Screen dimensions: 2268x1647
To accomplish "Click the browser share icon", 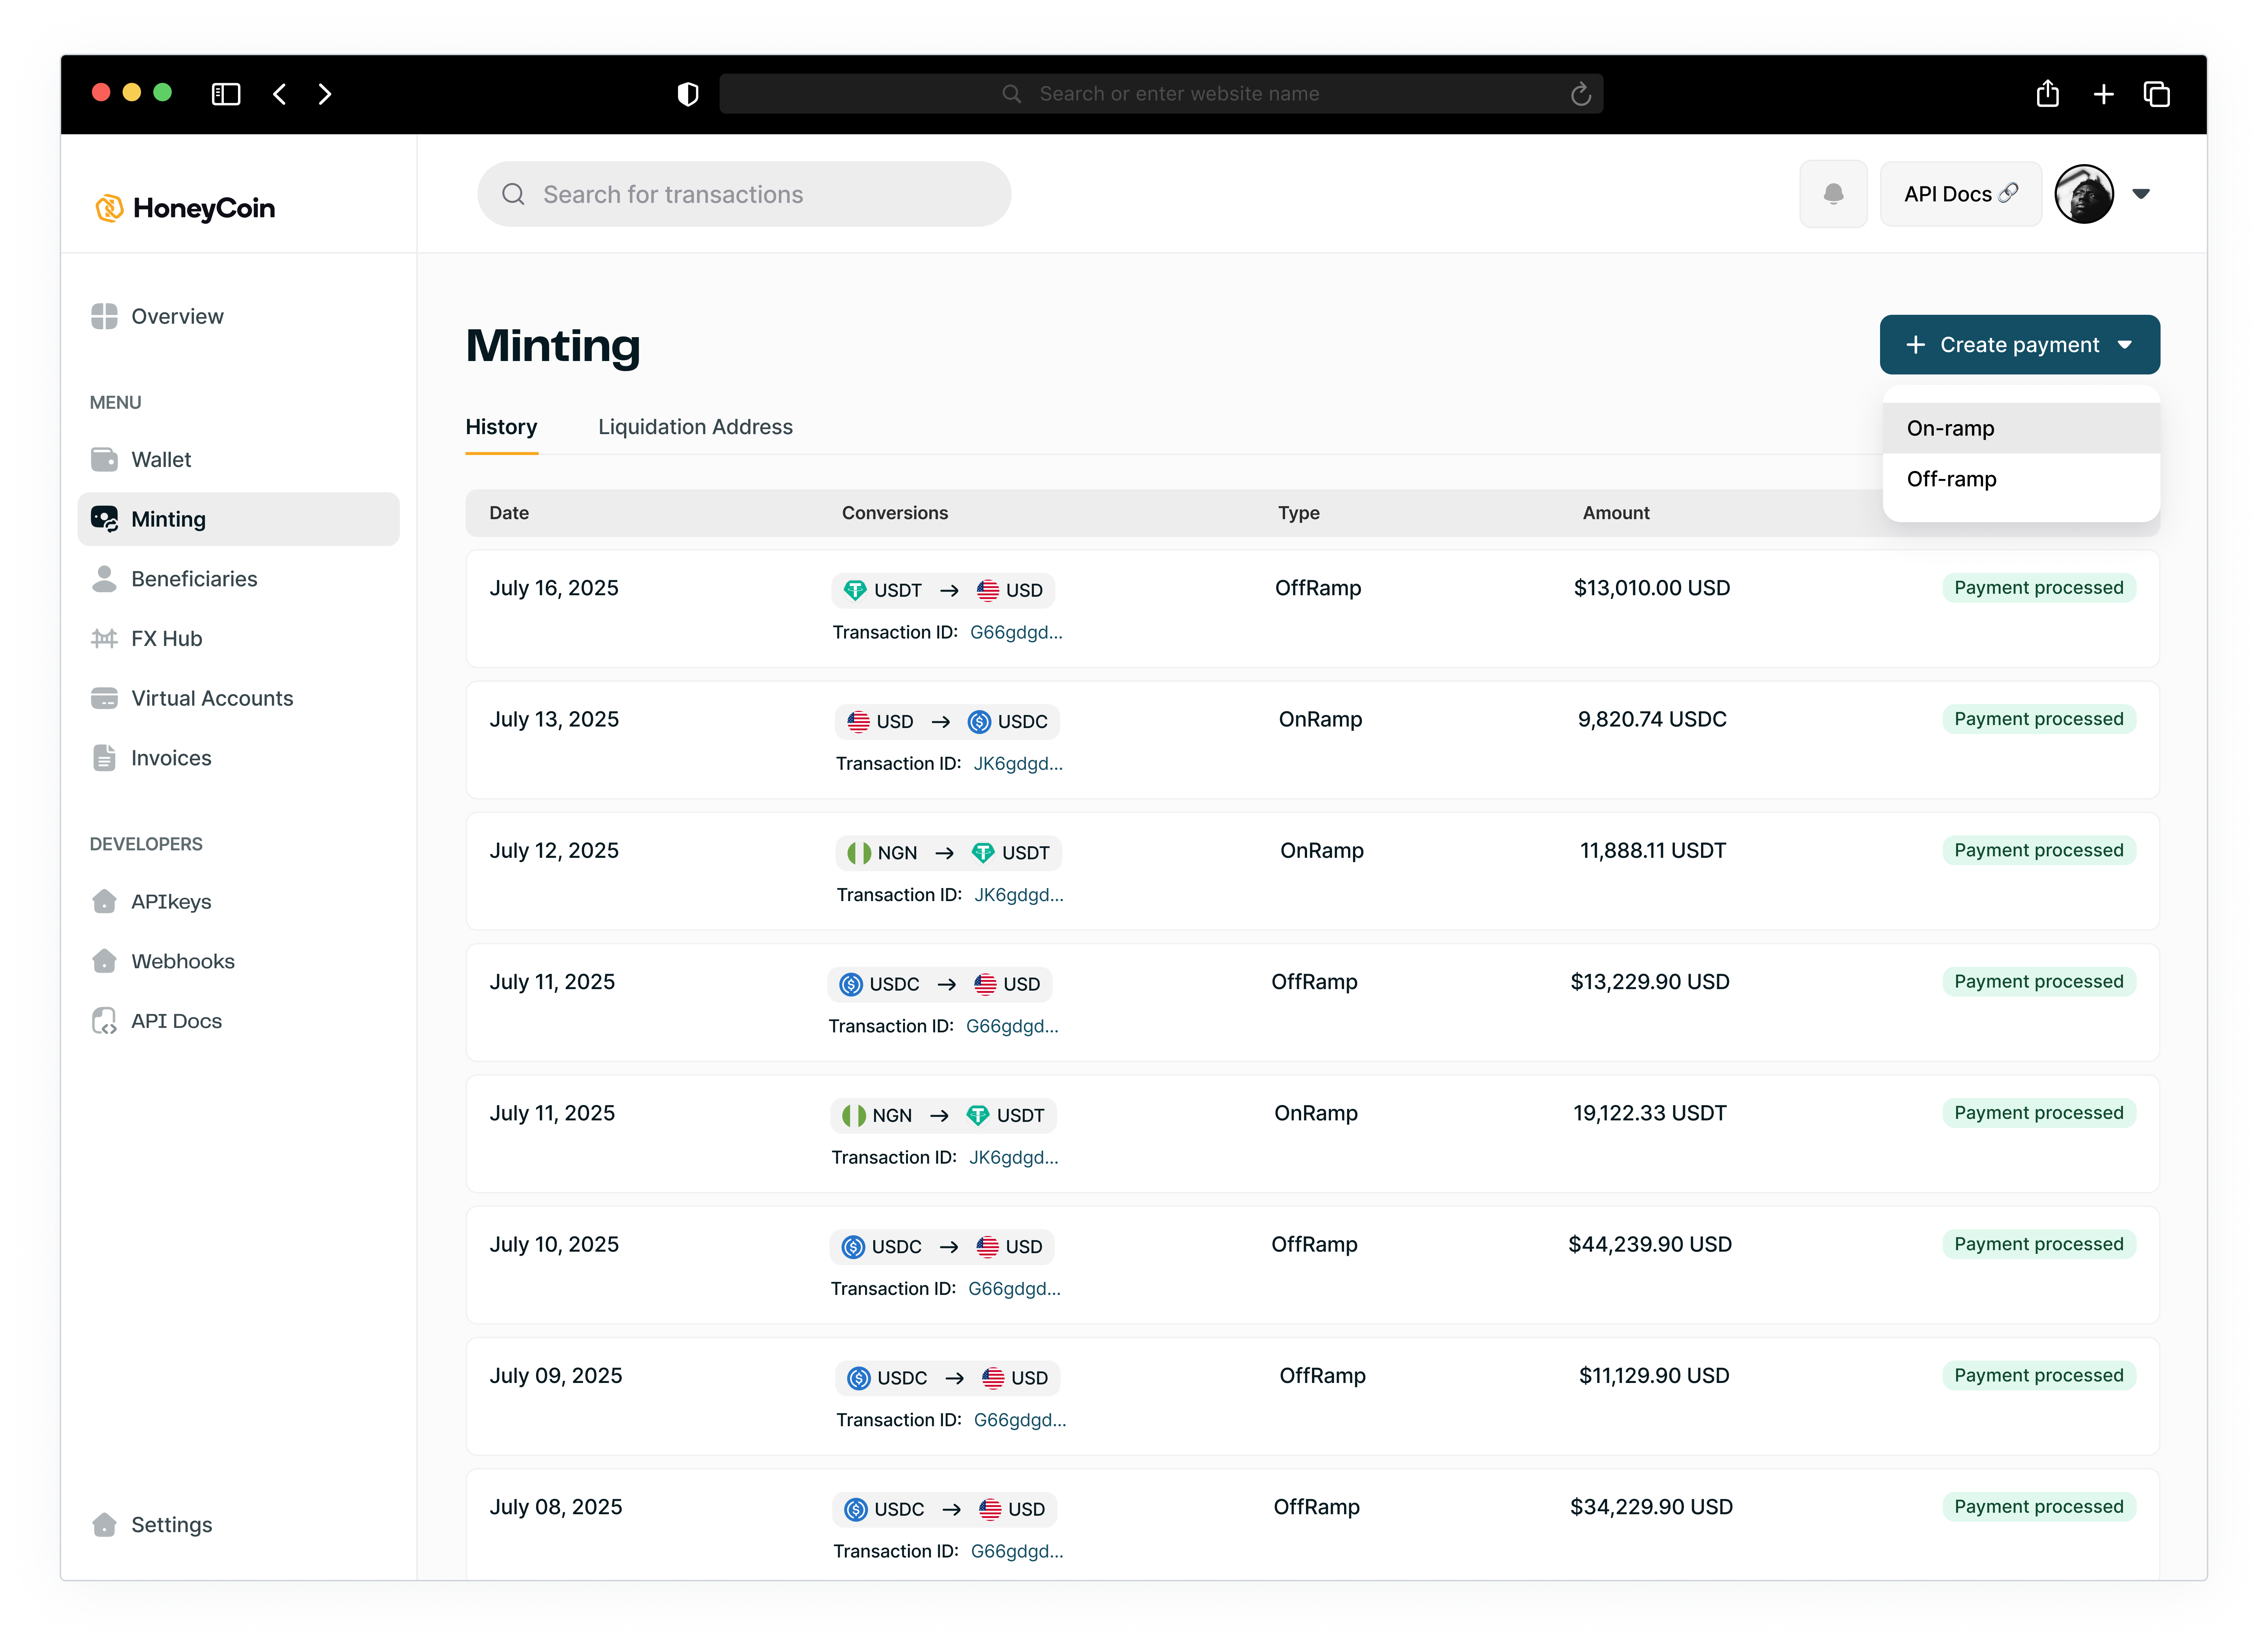I will tap(2047, 94).
